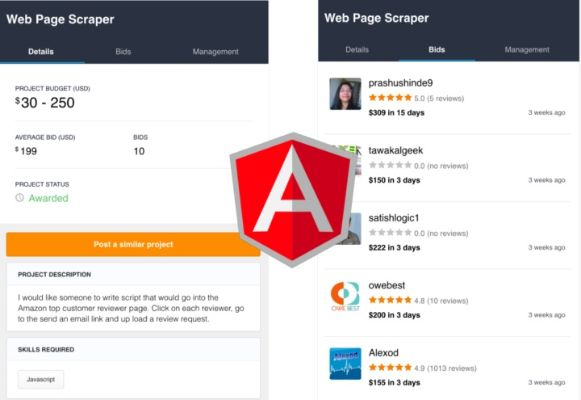Open the Management tab in left panel

215,51
